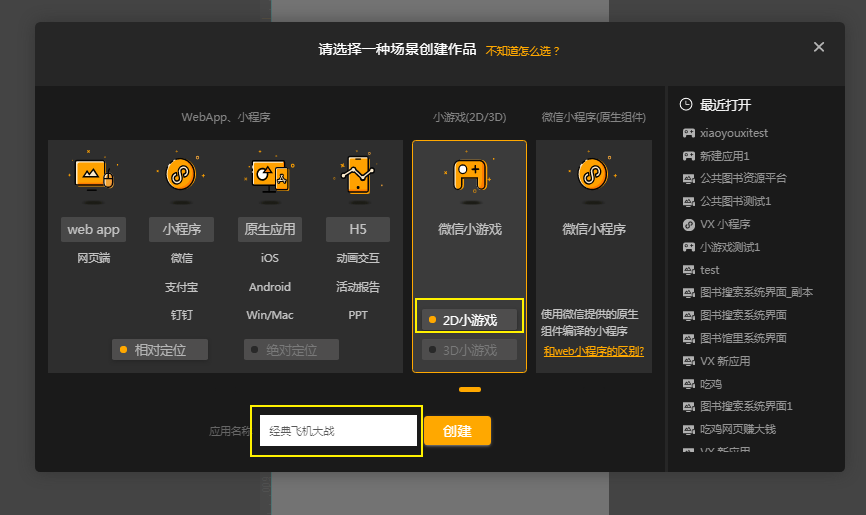Viewport: 866px width, 515px height.
Task: Click the 创建 button
Action: point(457,430)
